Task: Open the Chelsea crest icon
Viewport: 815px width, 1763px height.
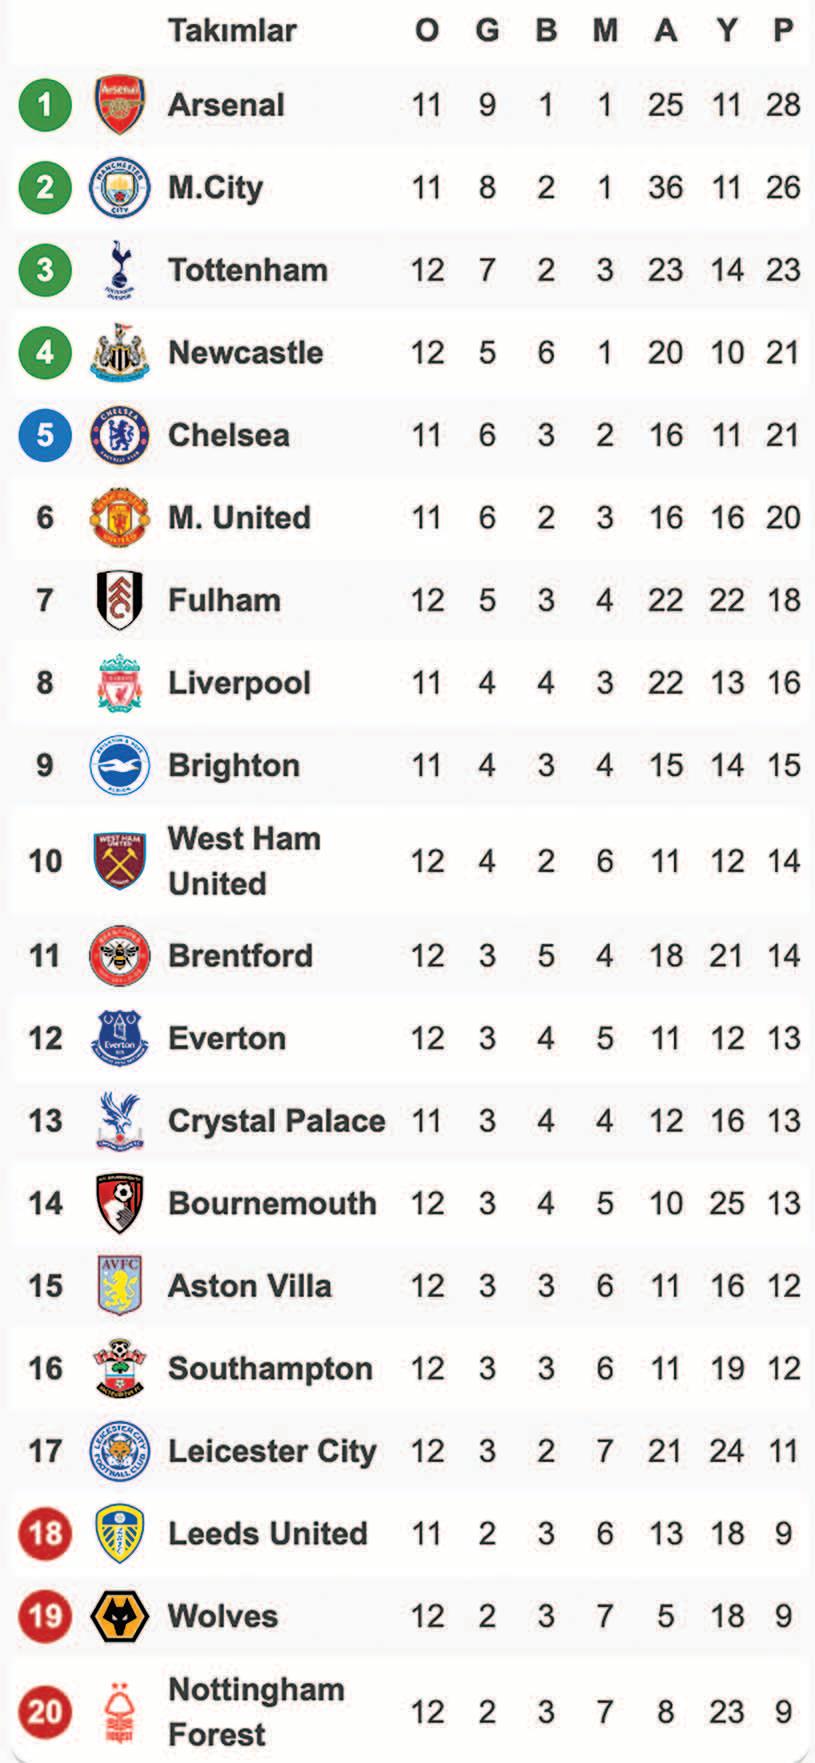Action: [120, 435]
